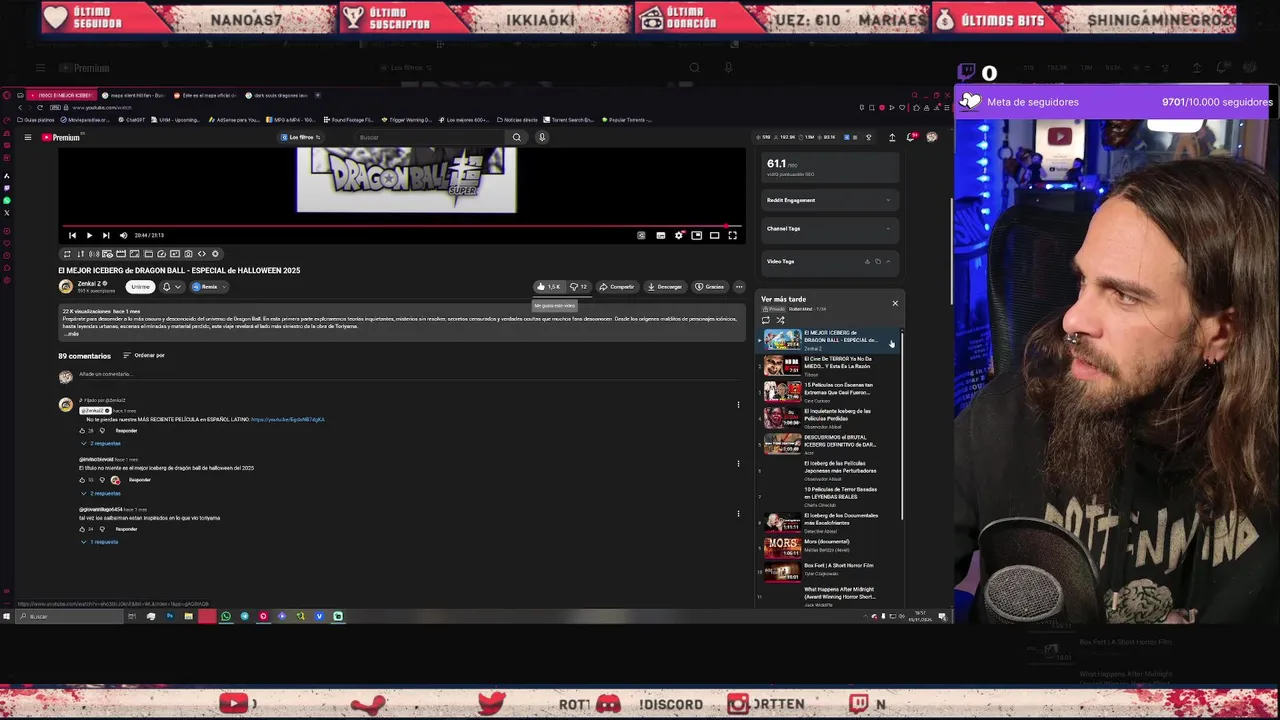Open Mors (documental) playlist video
Screen dimensions: 1280x720
point(828,548)
